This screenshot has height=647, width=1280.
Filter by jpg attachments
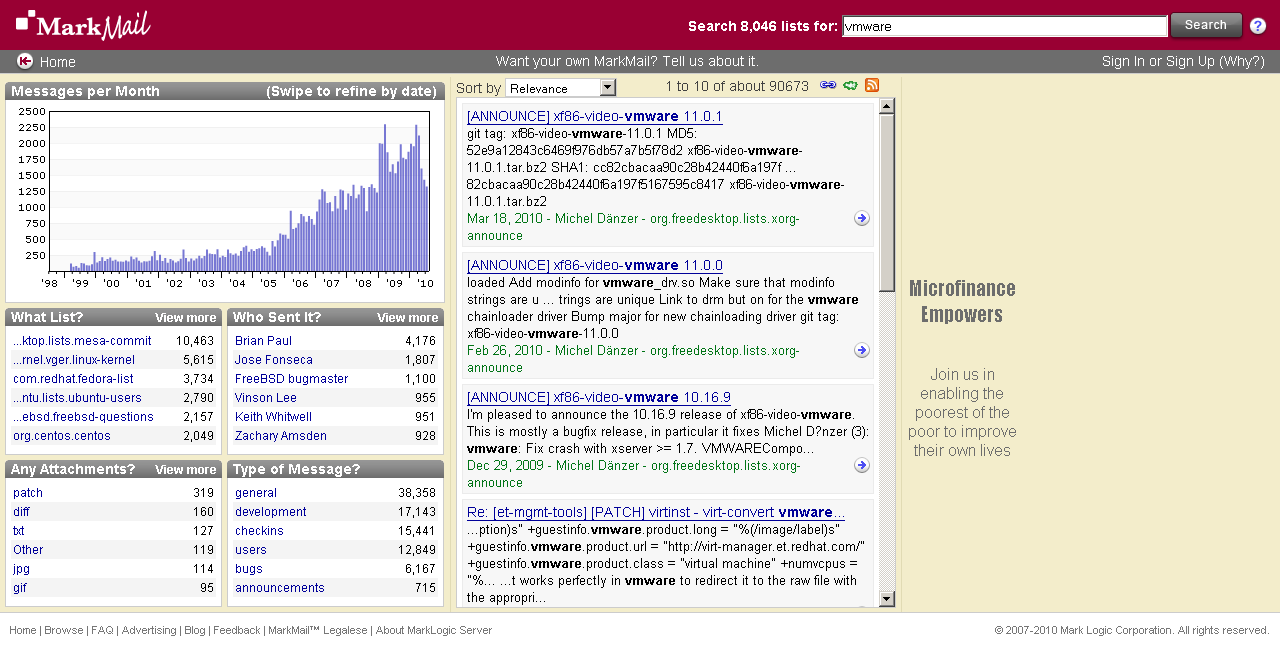(x=21, y=569)
